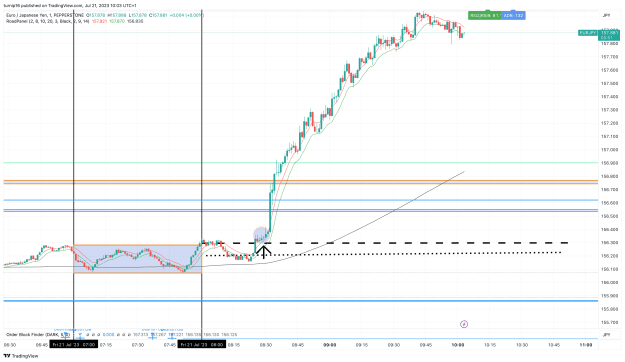
Task: Click the JPY label beside Order Block Finder pane
Action: tap(606, 335)
